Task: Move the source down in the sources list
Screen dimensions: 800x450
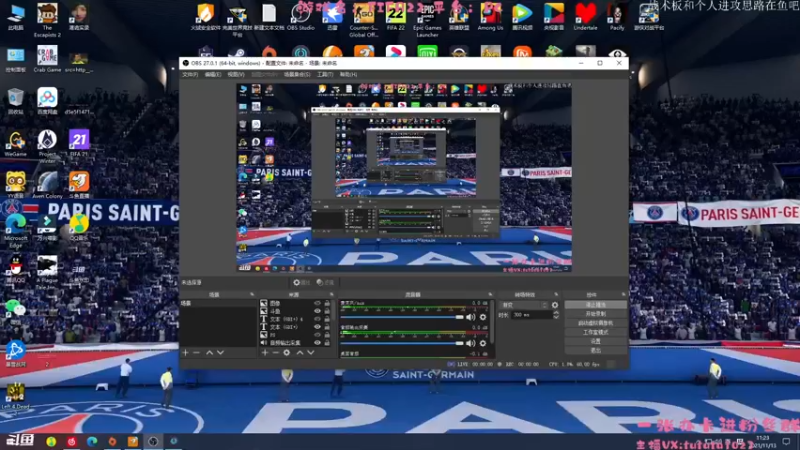Action: (x=311, y=353)
